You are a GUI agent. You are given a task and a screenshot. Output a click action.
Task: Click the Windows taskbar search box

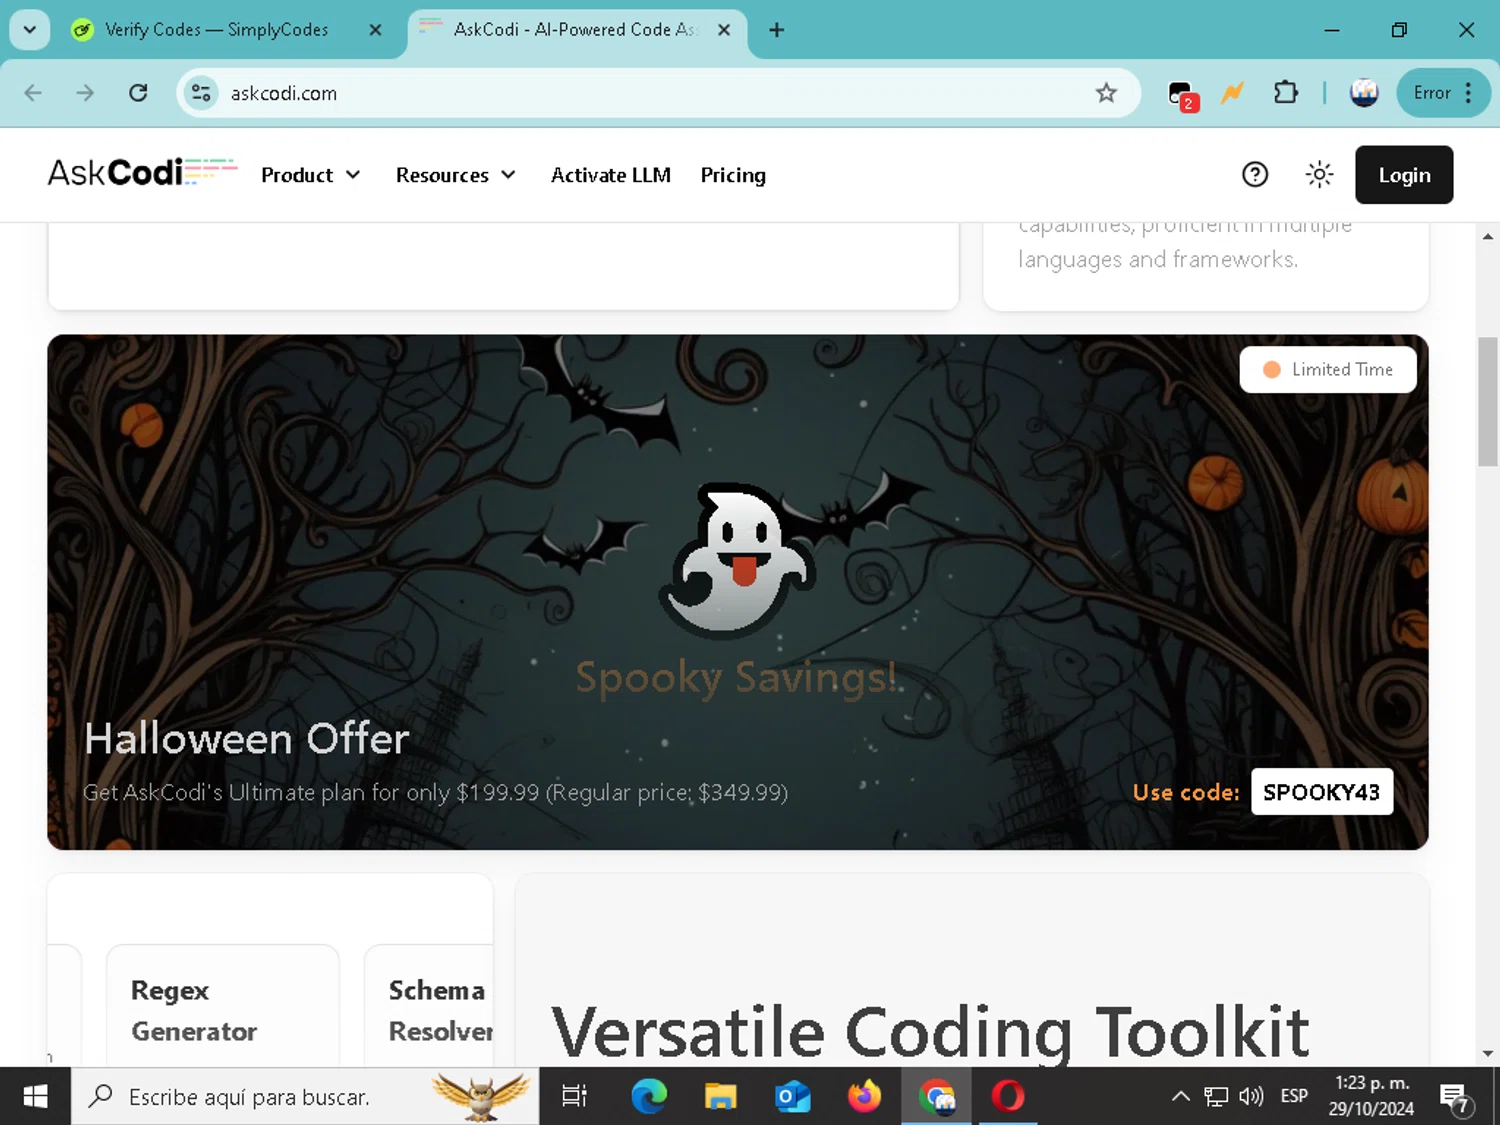click(305, 1097)
